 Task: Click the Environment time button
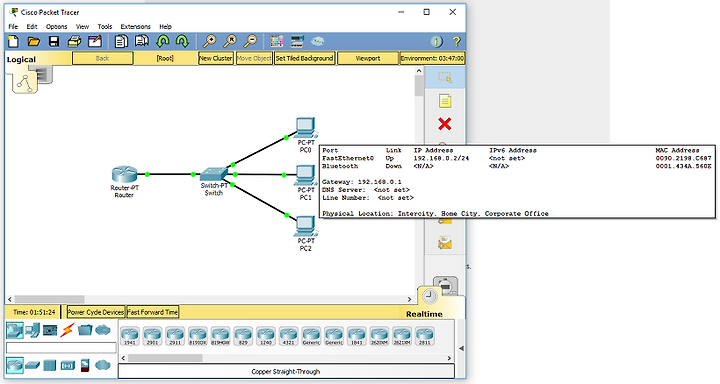coord(432,58)
